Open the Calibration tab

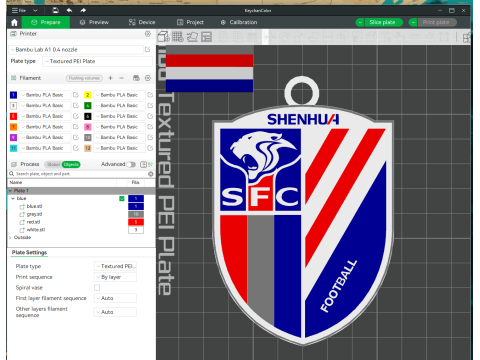pyautogui.click(x=239, y=22)
